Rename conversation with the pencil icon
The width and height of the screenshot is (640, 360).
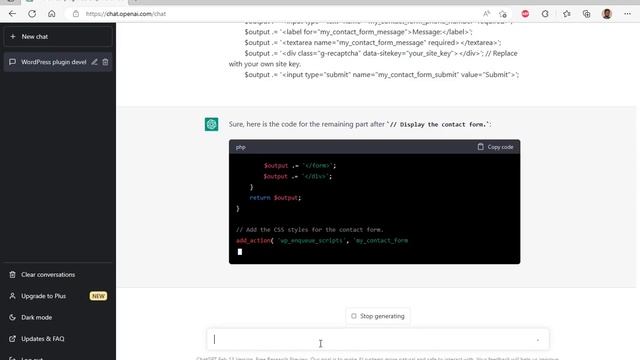(x=94, y=62)
